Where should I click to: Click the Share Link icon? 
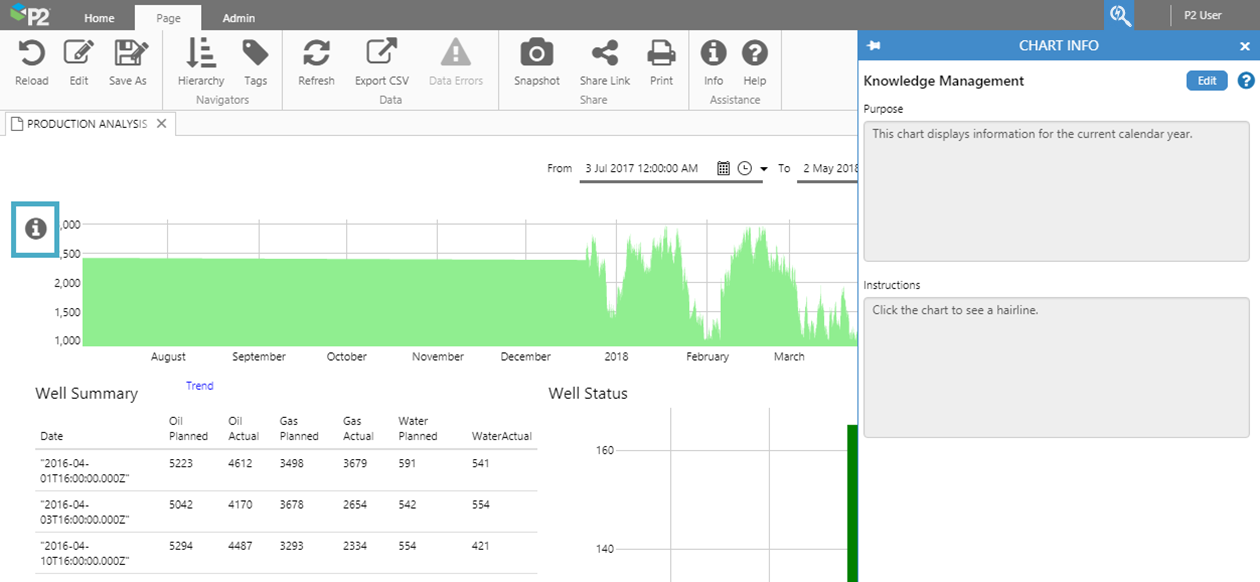[x=604, y=54]
